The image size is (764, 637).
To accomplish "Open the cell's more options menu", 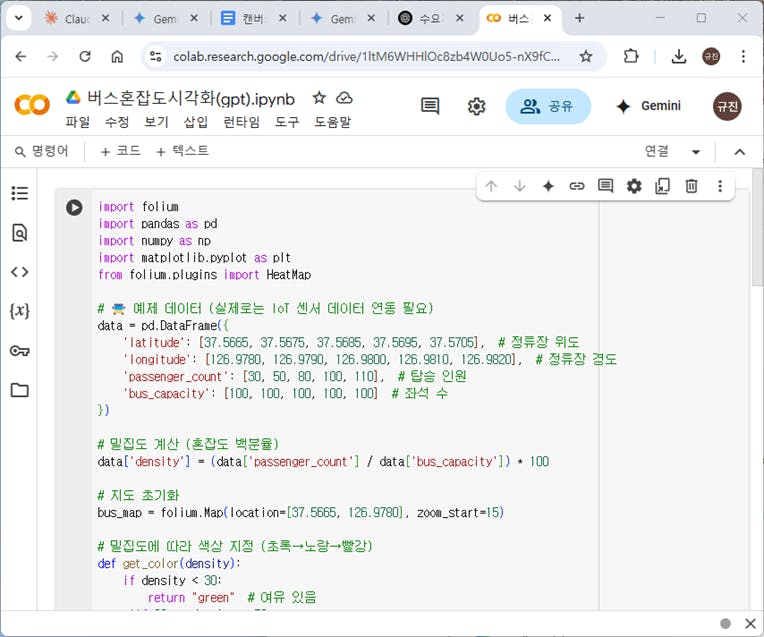I will point(720,186).
